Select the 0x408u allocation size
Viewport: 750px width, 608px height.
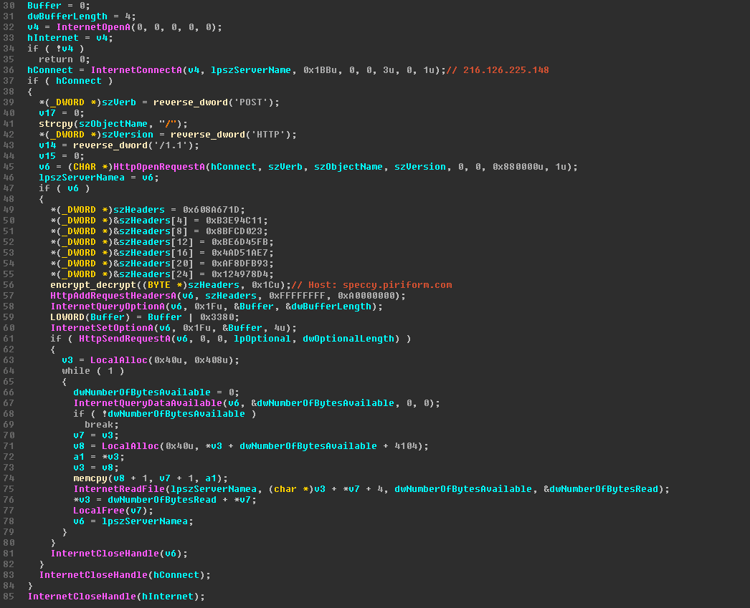(213, 361)
